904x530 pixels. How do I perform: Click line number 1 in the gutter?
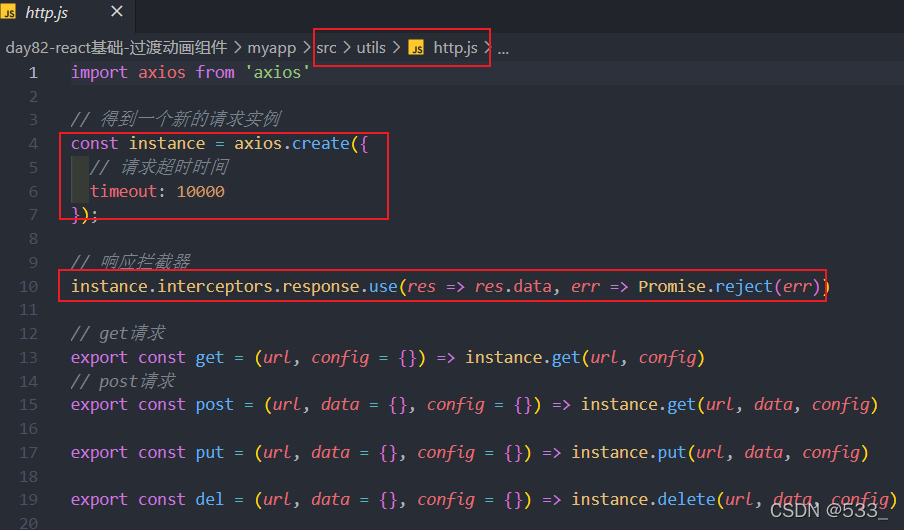[33, 73]
